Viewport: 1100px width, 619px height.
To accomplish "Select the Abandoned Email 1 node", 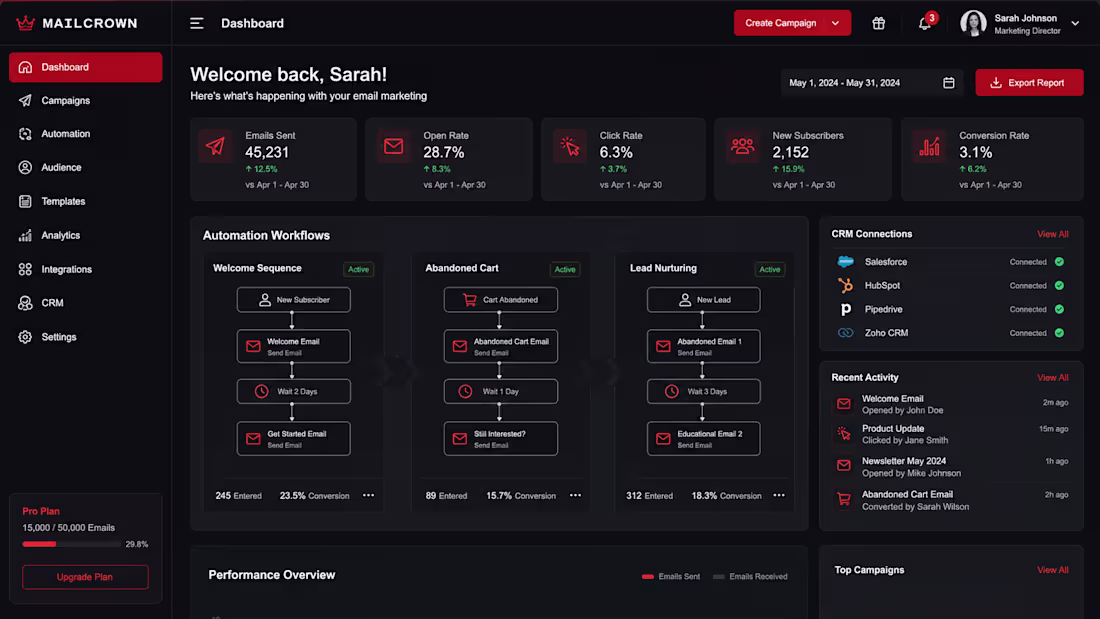I will click(704, 347).
